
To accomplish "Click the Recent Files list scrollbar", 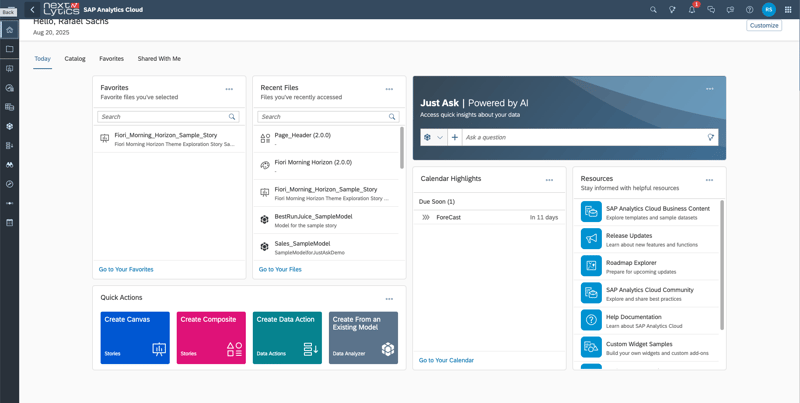I will pos(402,148).
